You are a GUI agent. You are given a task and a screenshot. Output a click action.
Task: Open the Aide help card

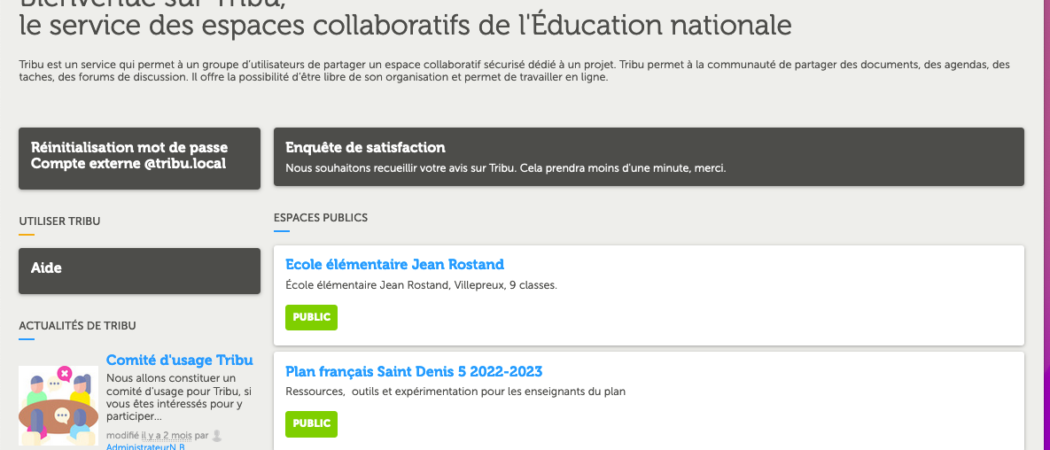click(x=139, y=271)
